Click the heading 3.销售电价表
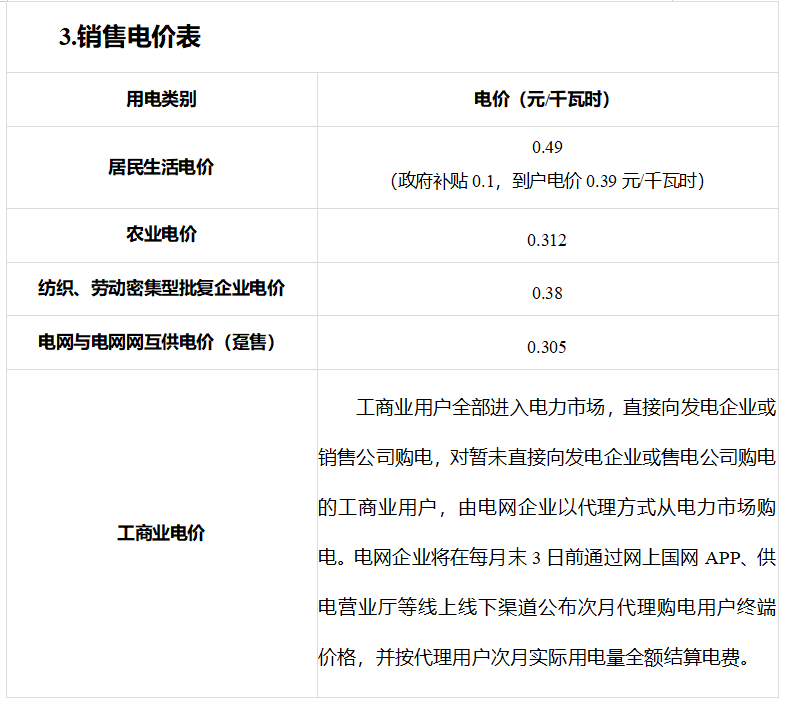Viewport: 785px width, 704px height. (x=130, y=37)
